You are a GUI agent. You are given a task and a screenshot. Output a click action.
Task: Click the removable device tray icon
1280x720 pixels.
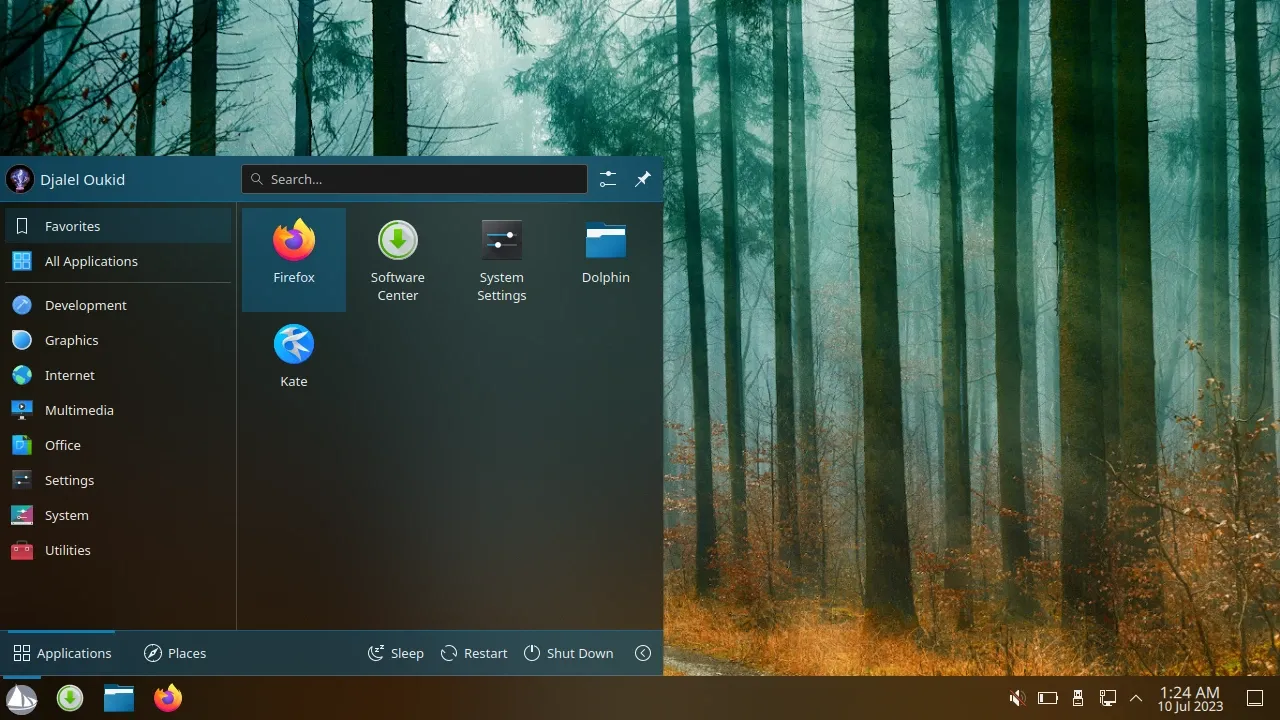(x=1077, y=698)
